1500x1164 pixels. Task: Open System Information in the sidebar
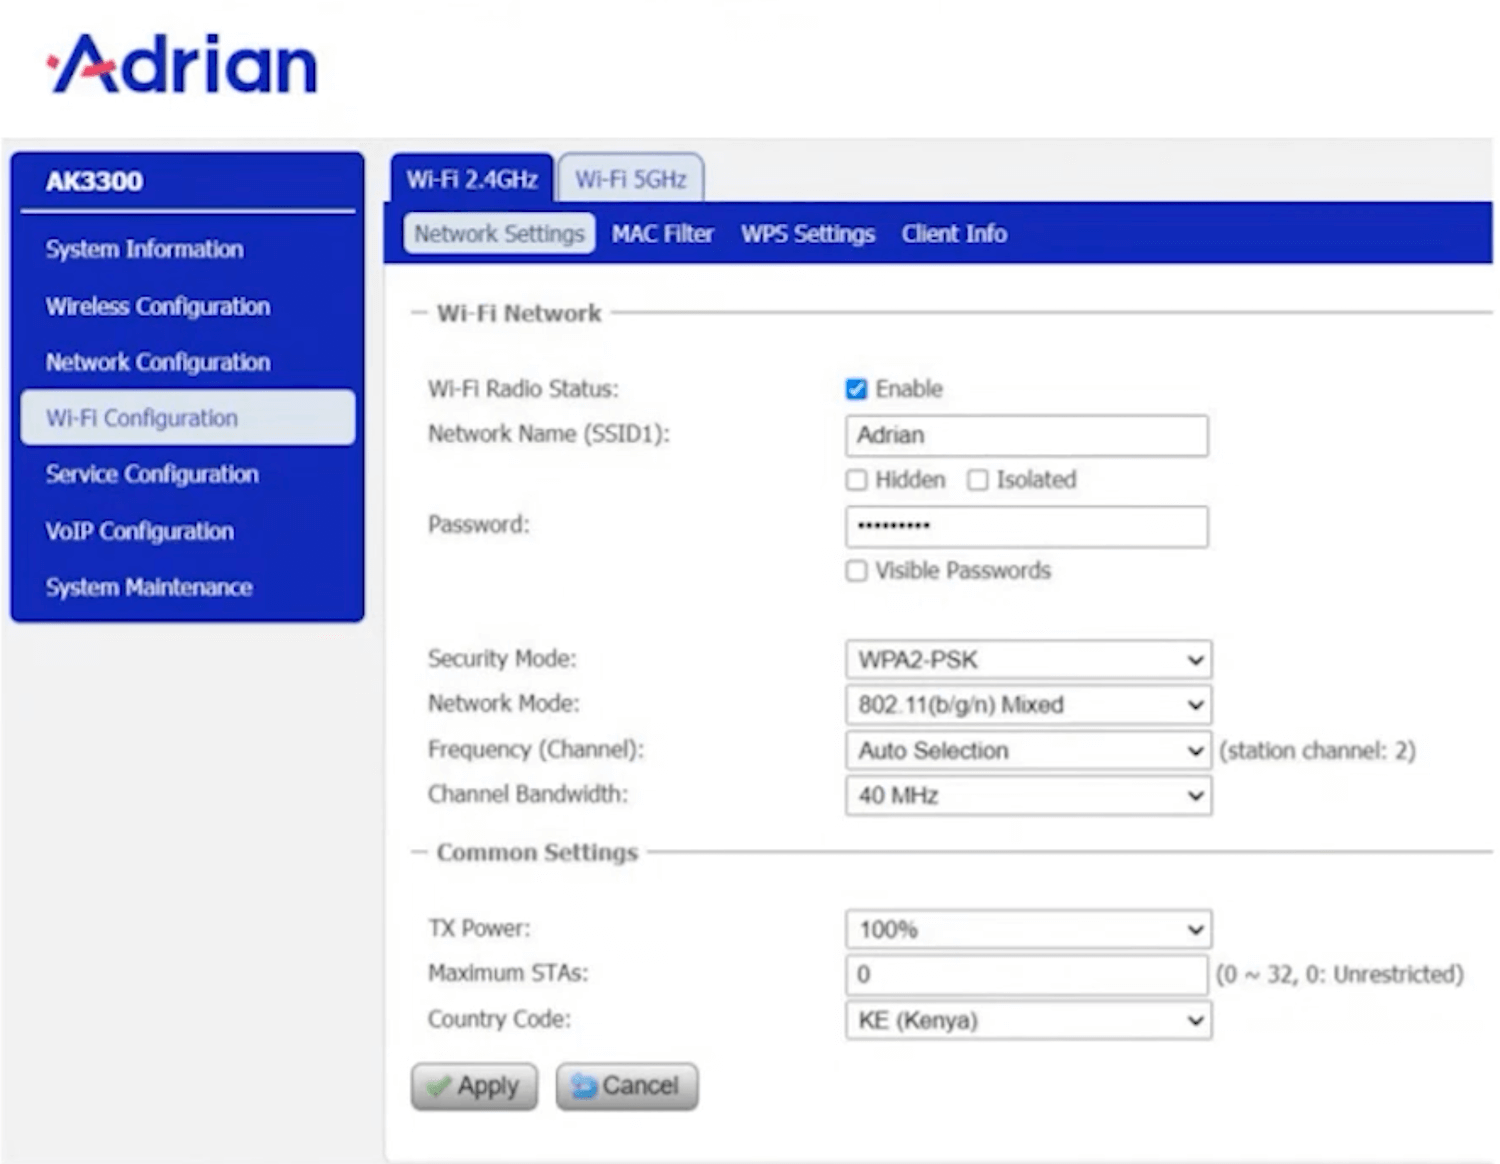pyautogui.click(x=144, y=249)
